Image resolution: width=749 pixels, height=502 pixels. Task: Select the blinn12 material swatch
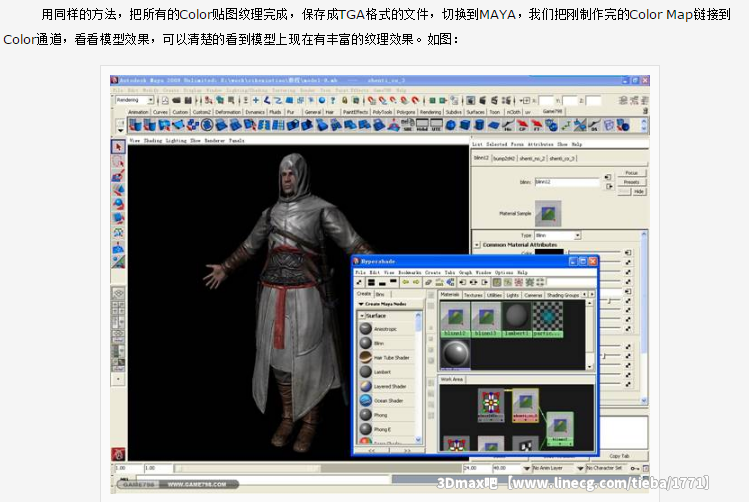[x=455, y=320]
